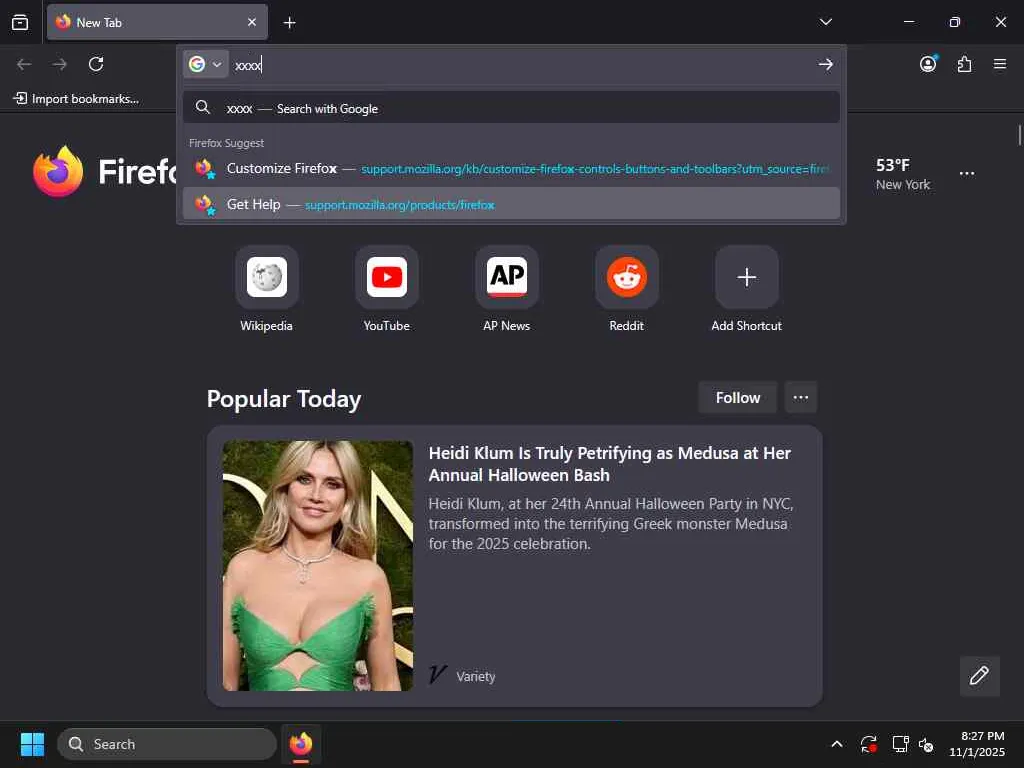Open the Extensions puzzle icon
The image size is (1024, 768).
coord(964,64)
